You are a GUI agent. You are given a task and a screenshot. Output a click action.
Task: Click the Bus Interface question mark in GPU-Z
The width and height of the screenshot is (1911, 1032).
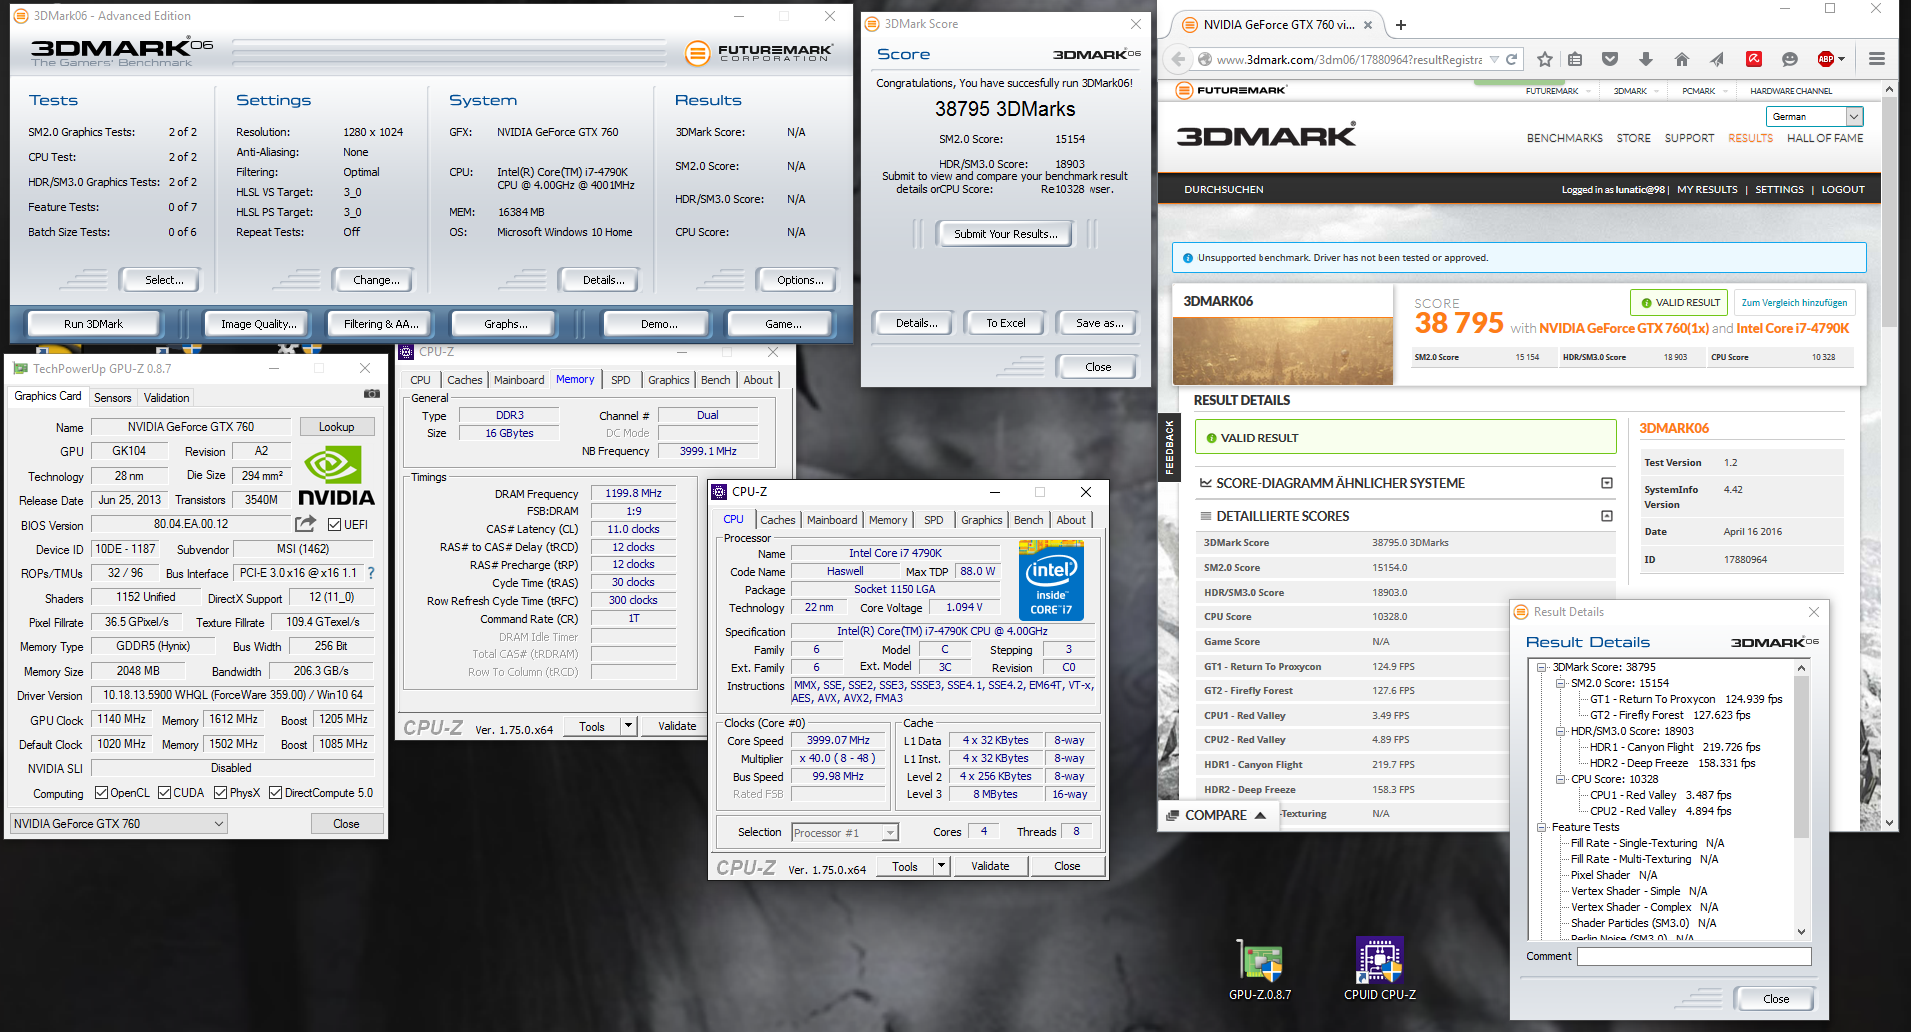pos(371,573)
